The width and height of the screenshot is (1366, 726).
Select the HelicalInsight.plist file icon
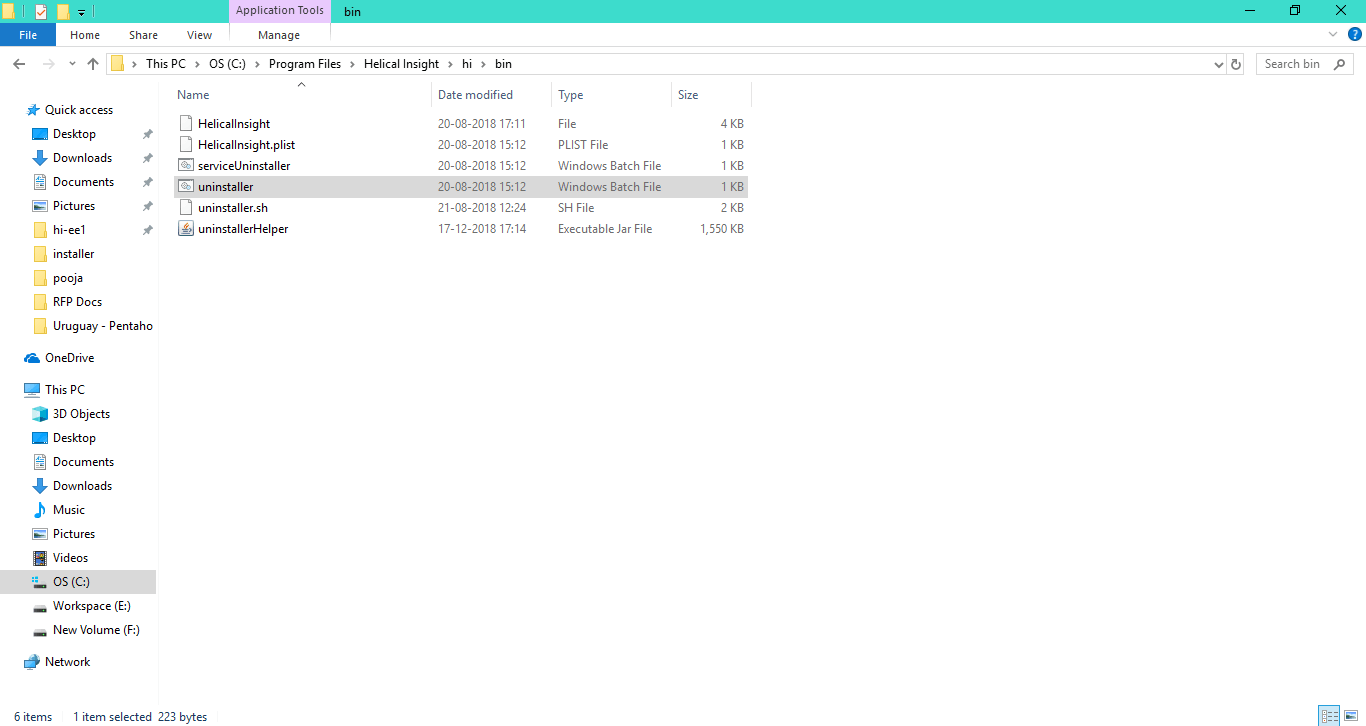pos(185,145)
